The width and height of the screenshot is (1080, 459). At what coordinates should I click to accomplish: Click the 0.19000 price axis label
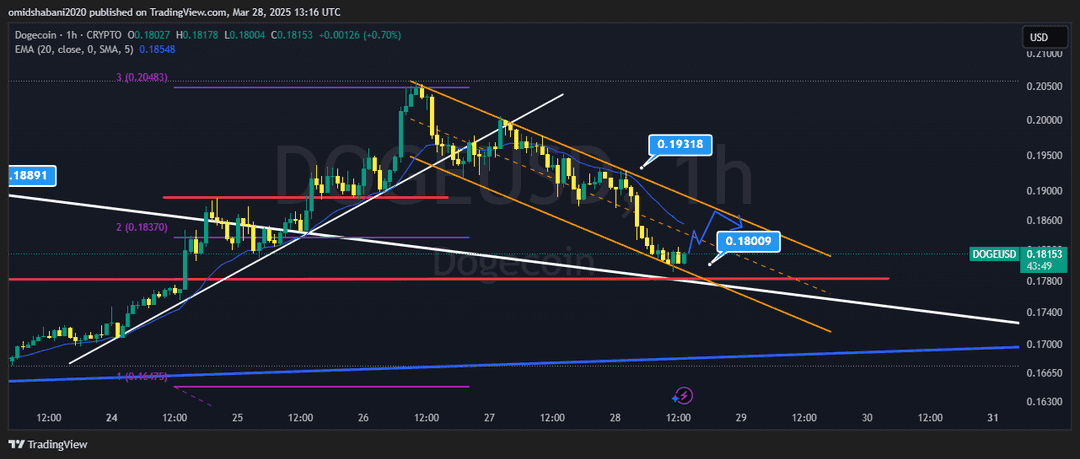click(x=1042, y=191)
